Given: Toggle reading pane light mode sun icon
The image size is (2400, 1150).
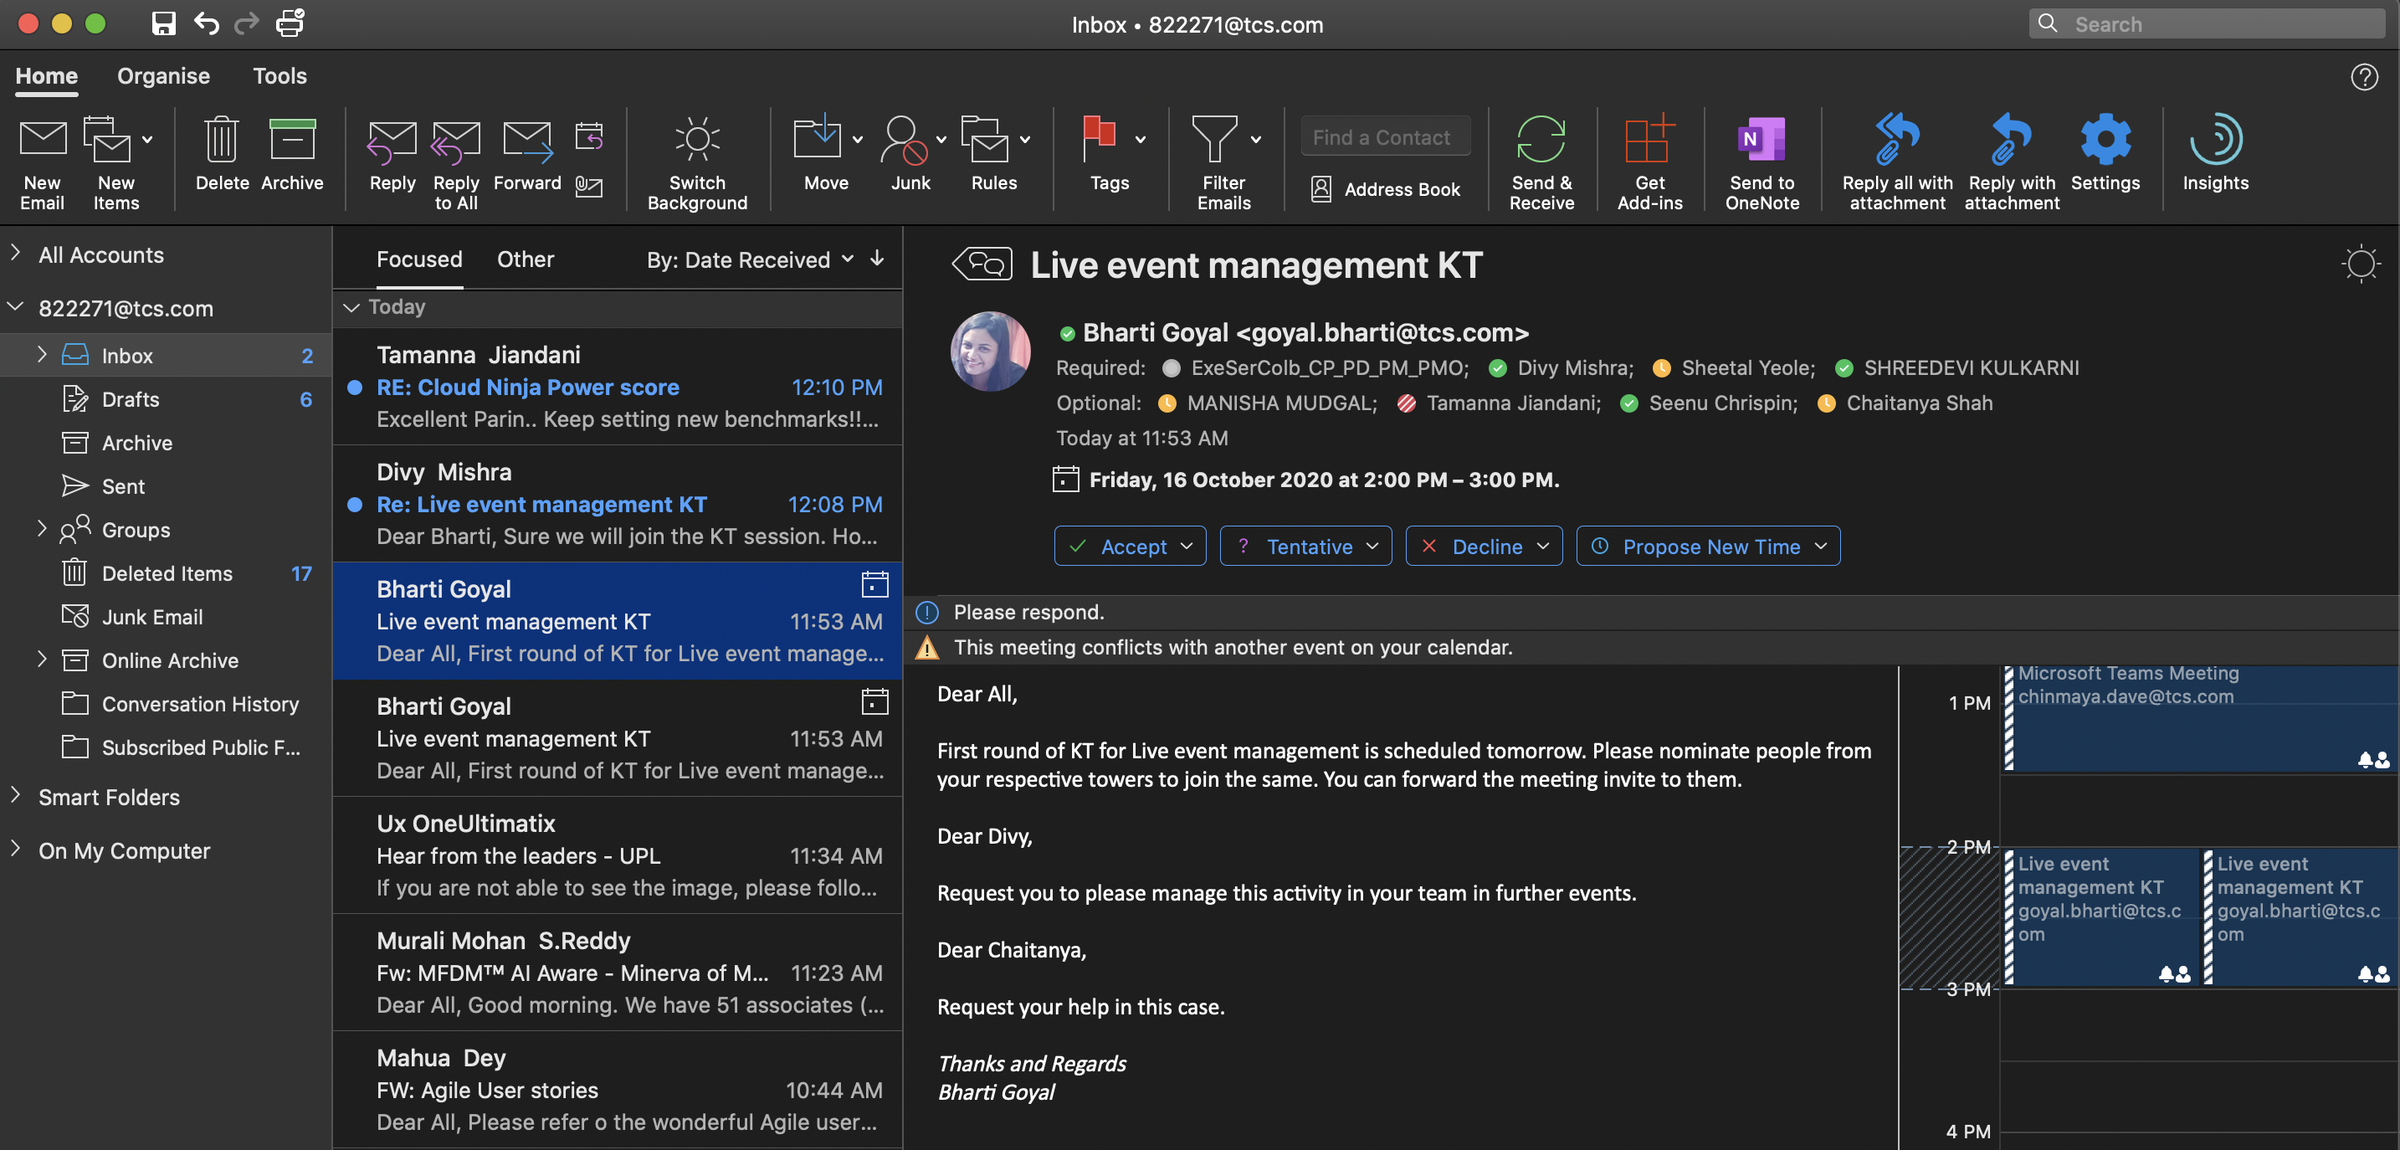Looking at the screenshot, I should point(2361,264).
